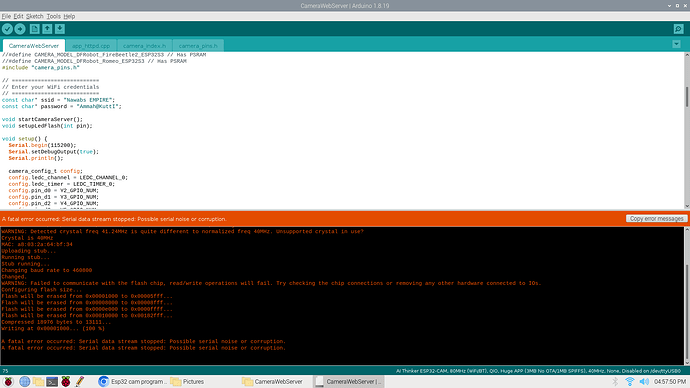Click the config.pin_d0 = Y2_GPIO_NUM line
This screenshot has width=690, height=388.
(x=54, y=190)
